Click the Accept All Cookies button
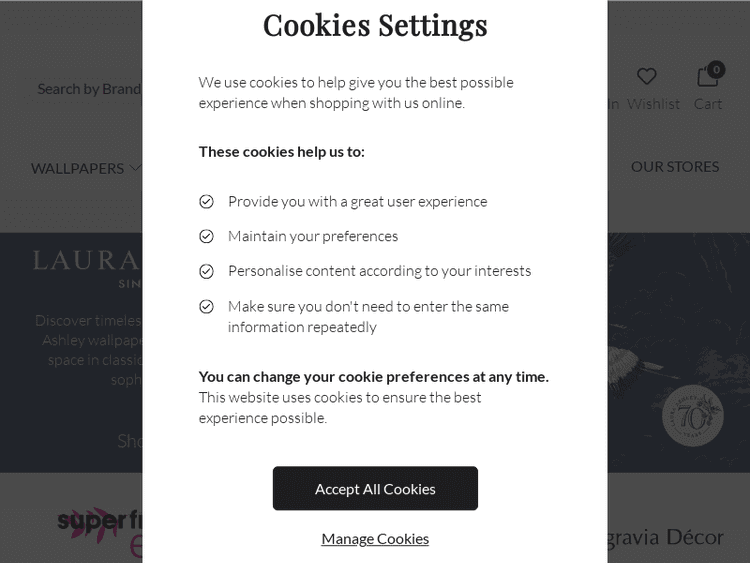 click(x=375, y=488)
